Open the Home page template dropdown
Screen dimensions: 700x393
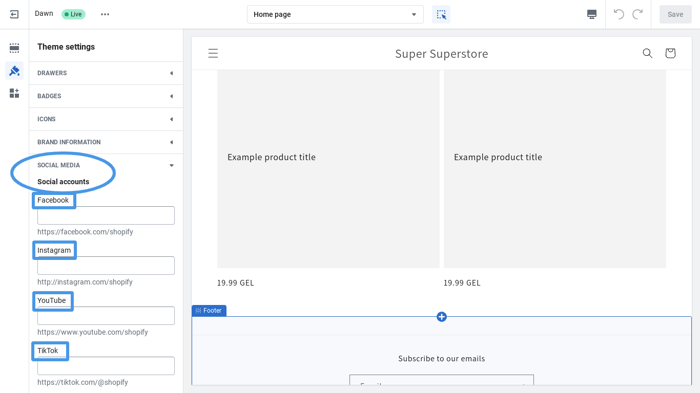point(335,14)
